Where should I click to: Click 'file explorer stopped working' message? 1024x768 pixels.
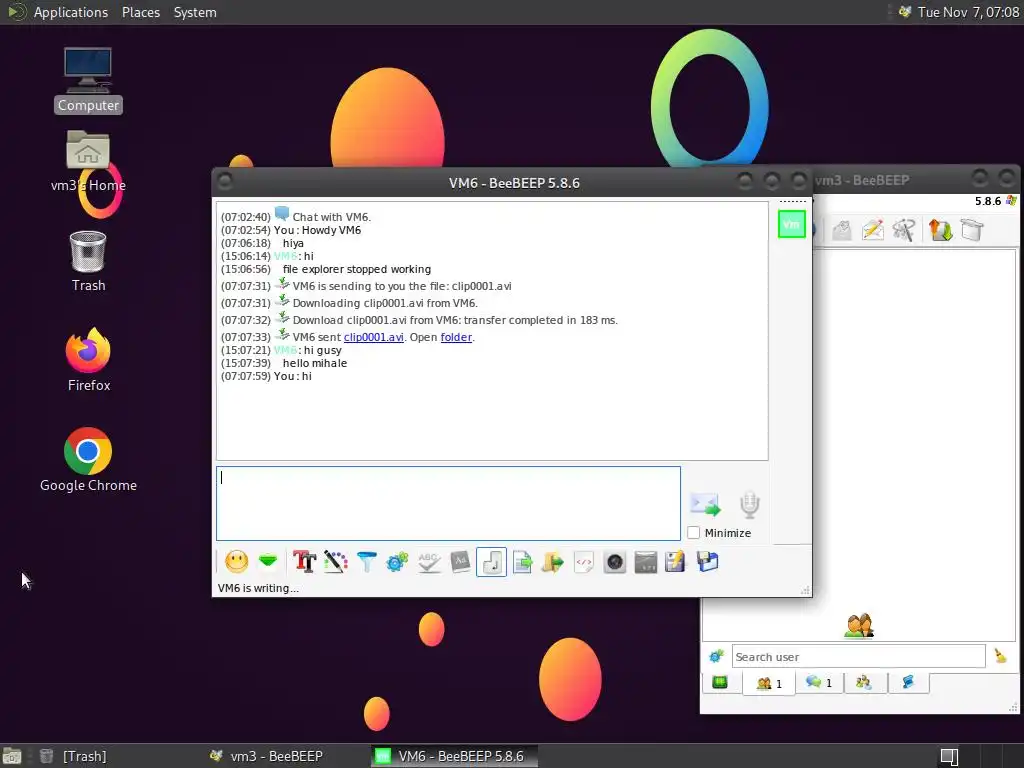(357, 269)
